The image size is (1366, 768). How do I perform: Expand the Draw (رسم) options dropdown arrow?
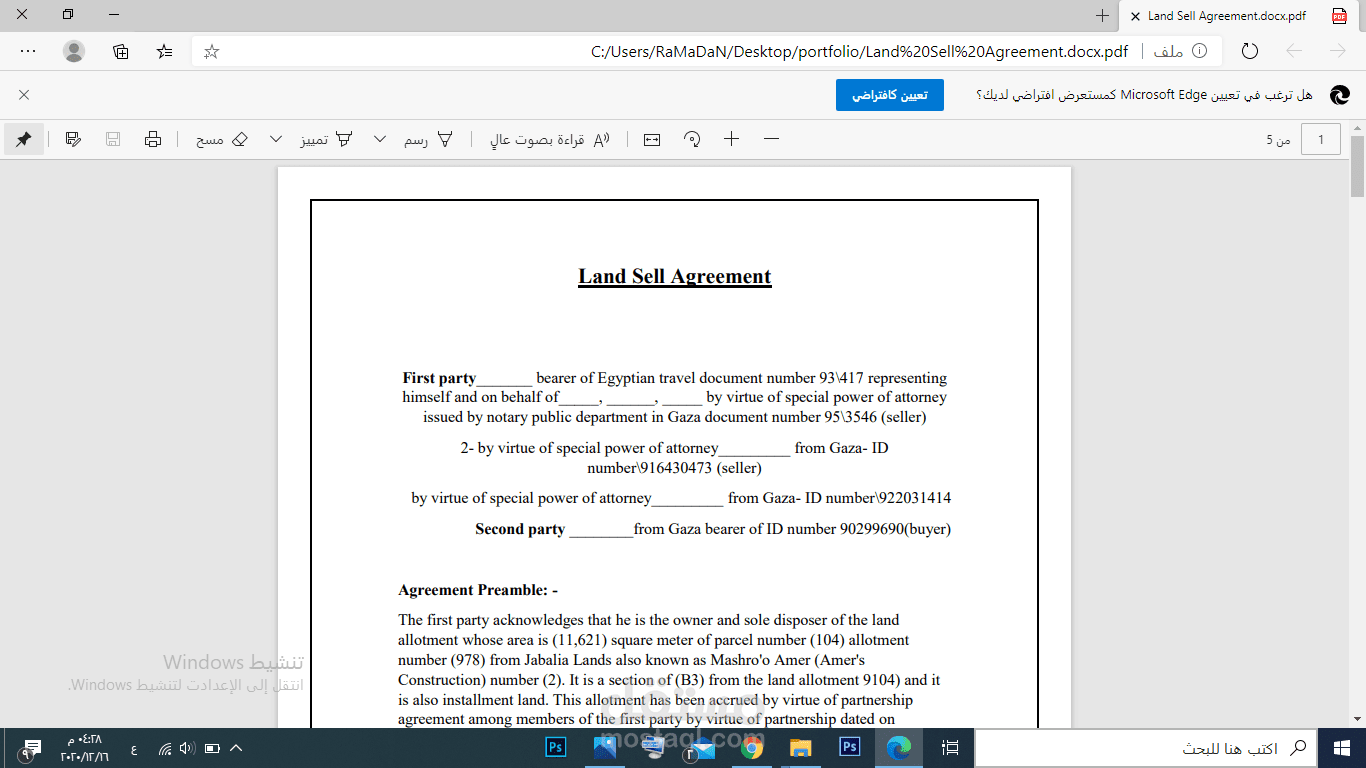(x=380, y=139)
